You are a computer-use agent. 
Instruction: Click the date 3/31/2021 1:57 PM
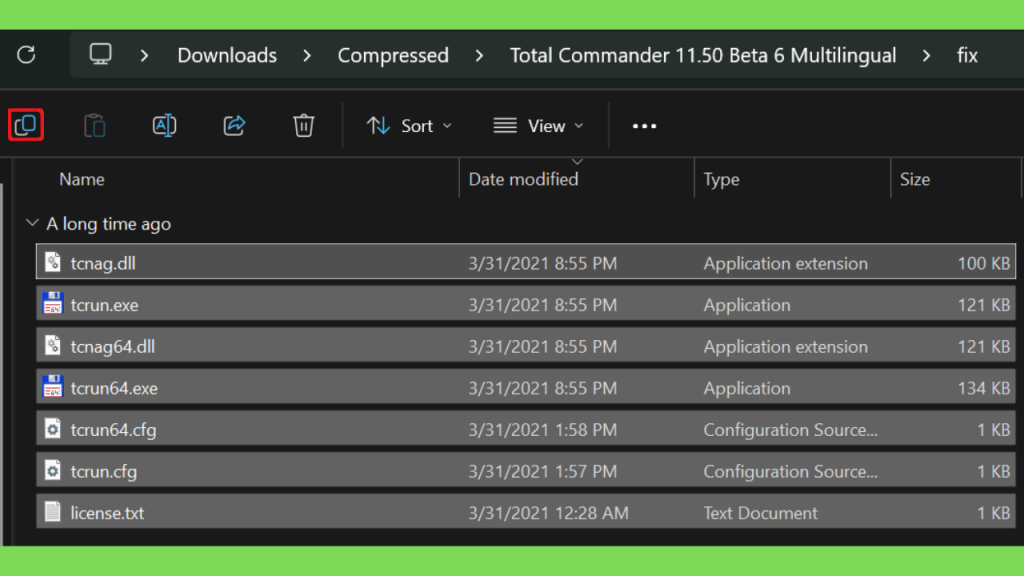tap(543, 472)
